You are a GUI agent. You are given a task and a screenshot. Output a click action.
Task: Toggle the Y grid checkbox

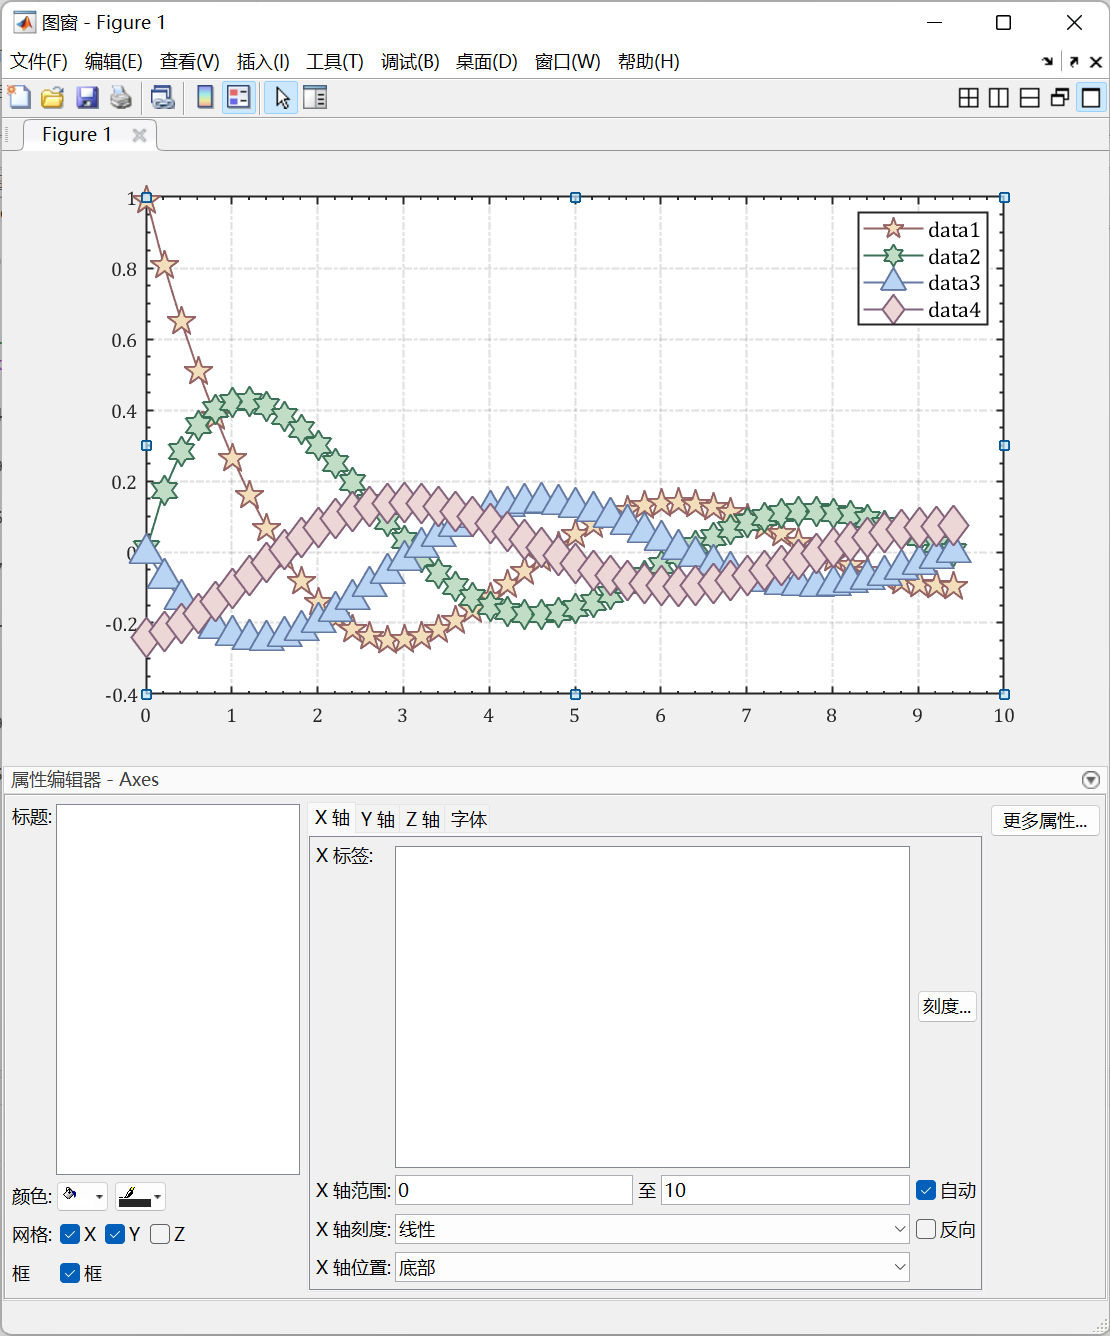pos(115,1234)
